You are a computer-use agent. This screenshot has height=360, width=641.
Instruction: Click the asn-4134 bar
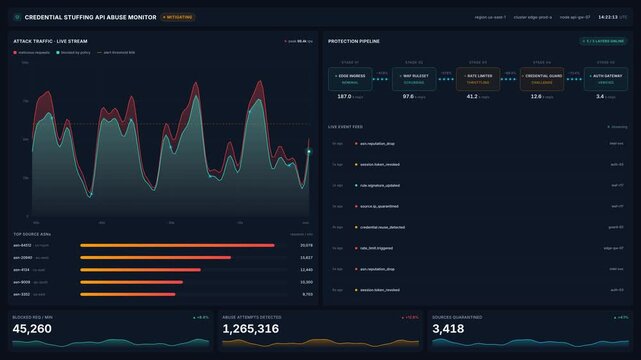click(x=141, y=270)
